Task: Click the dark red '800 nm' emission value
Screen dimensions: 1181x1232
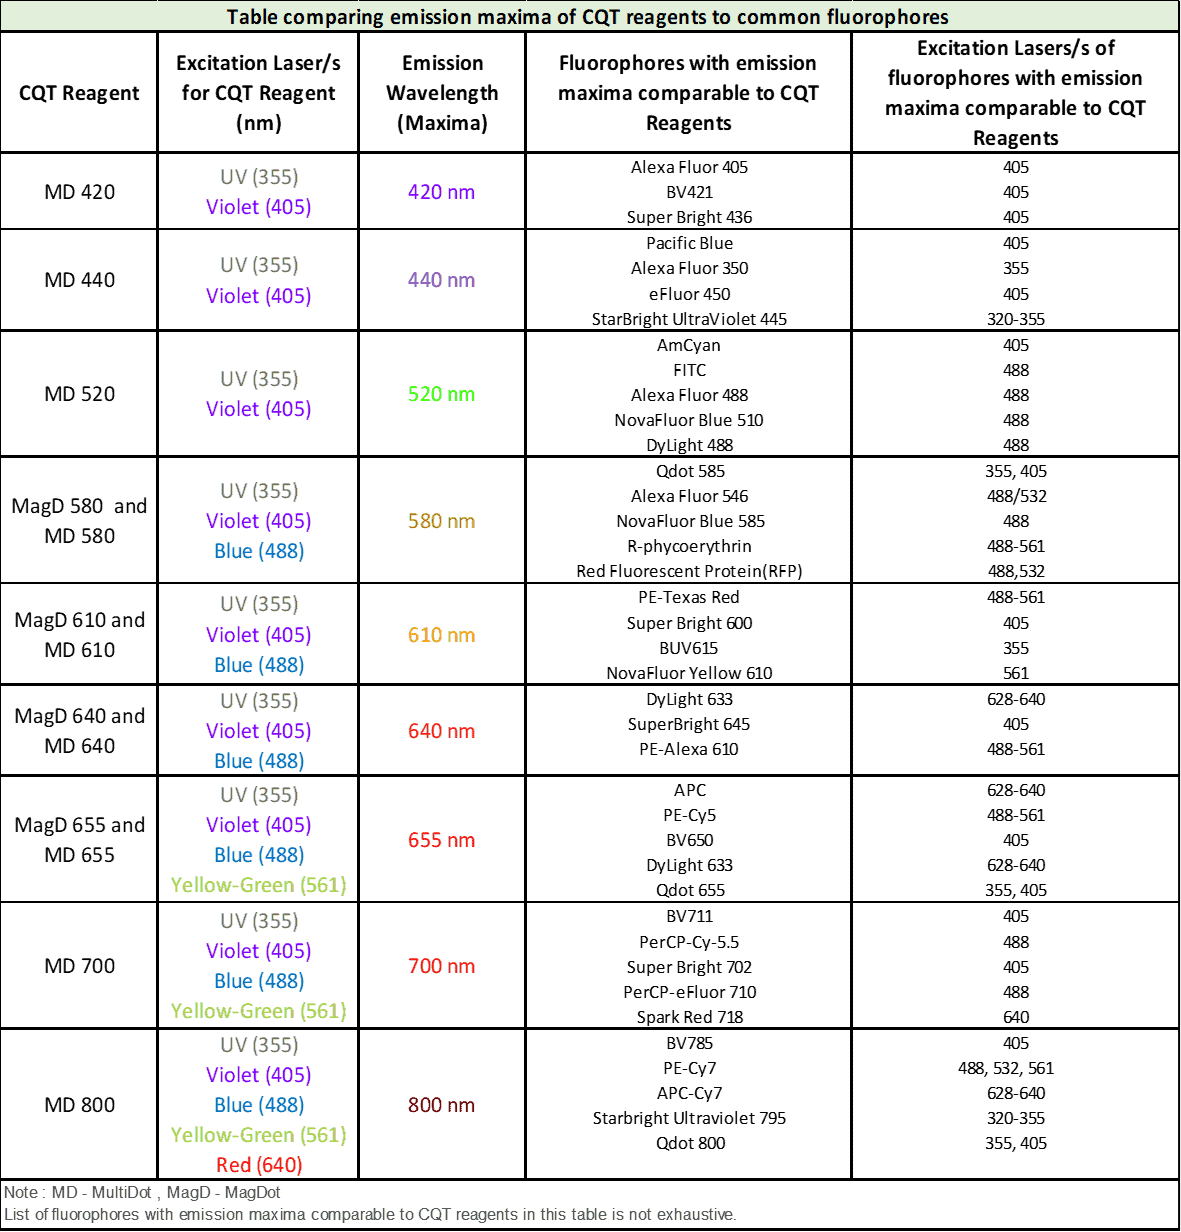Action: tap(441, 1105)
